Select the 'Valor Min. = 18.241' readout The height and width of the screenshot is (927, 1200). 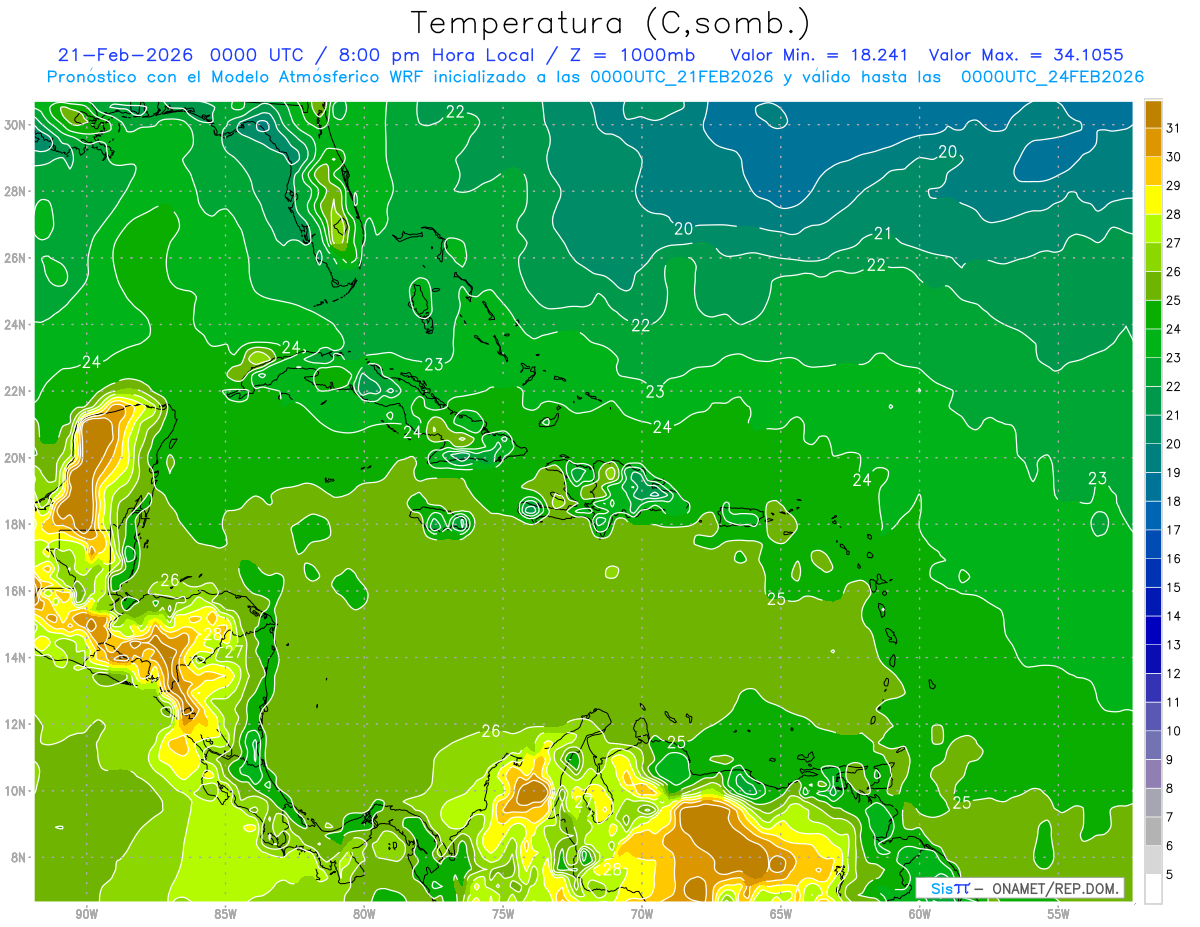tap(821, 54)
